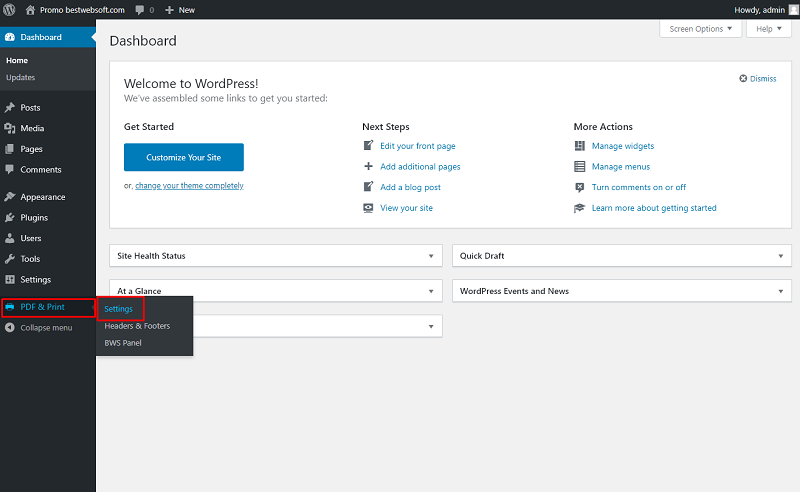
Task: Click the Pages icon in sidebar
Action: tap(10, 149)
